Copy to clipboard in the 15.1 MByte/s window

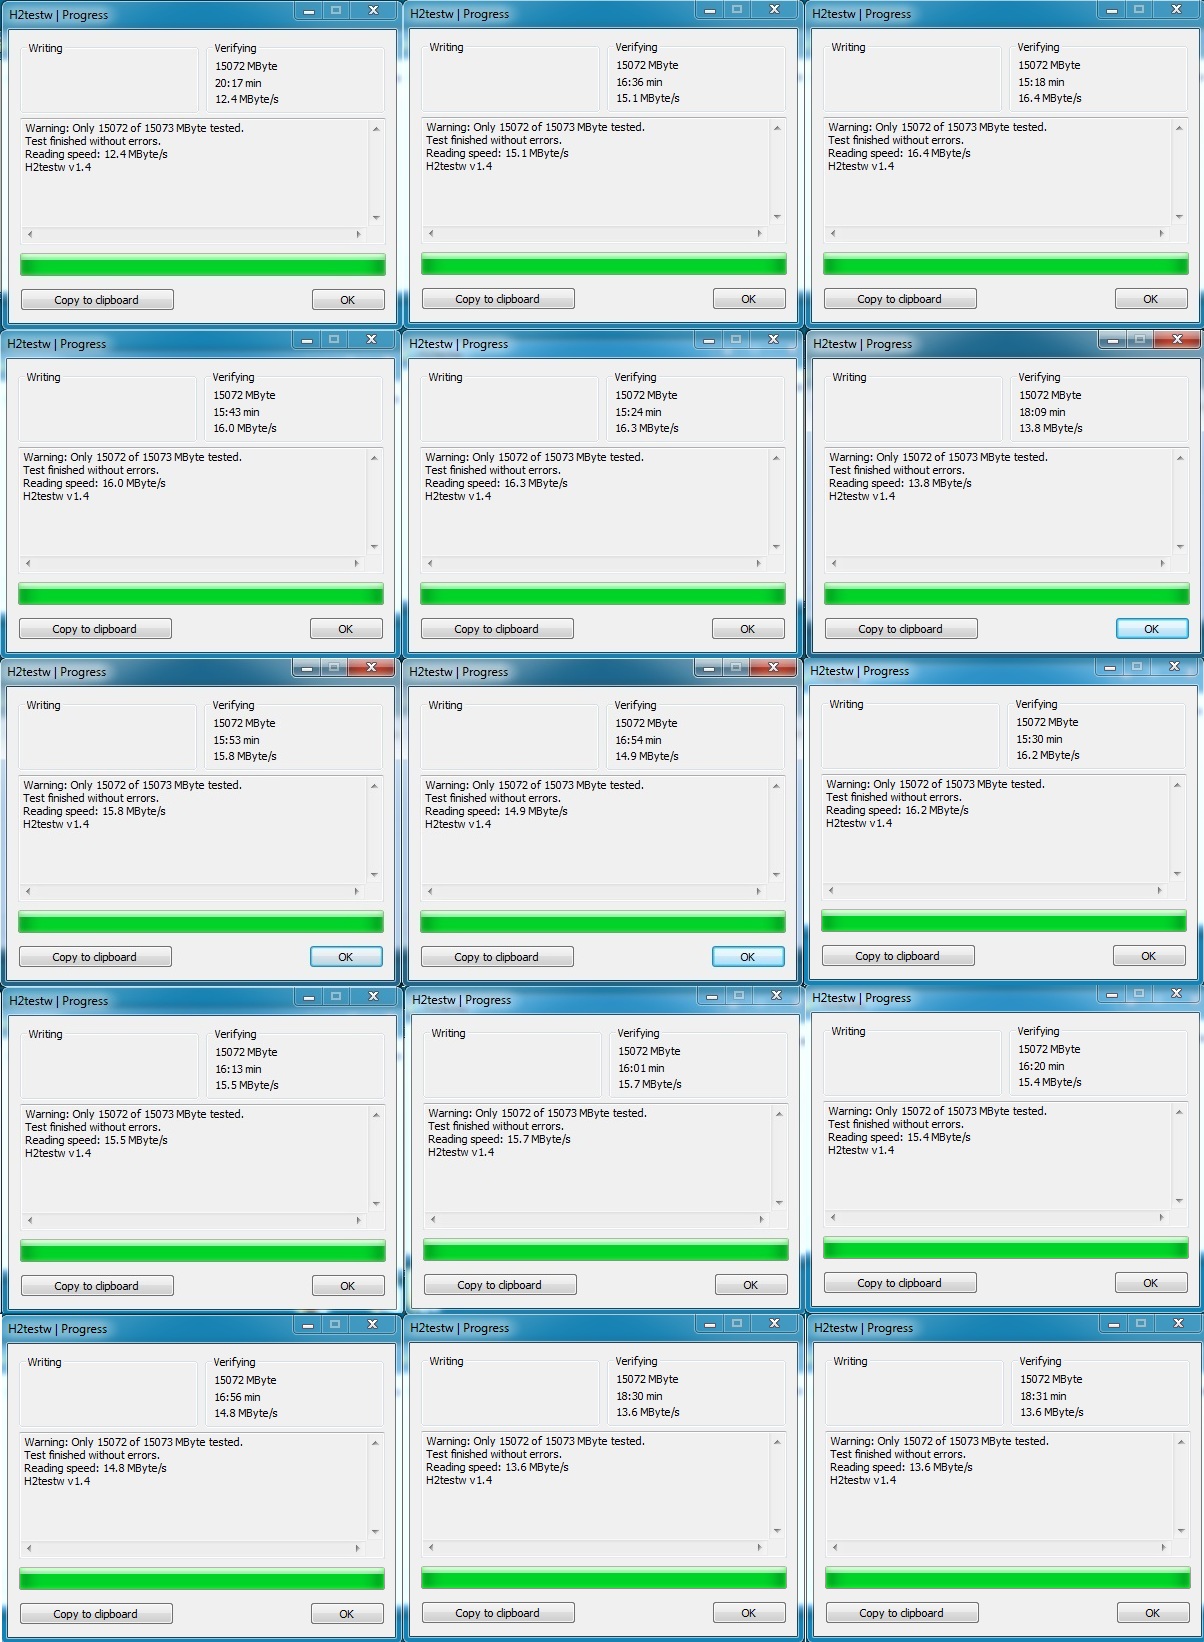click(498, 299)
